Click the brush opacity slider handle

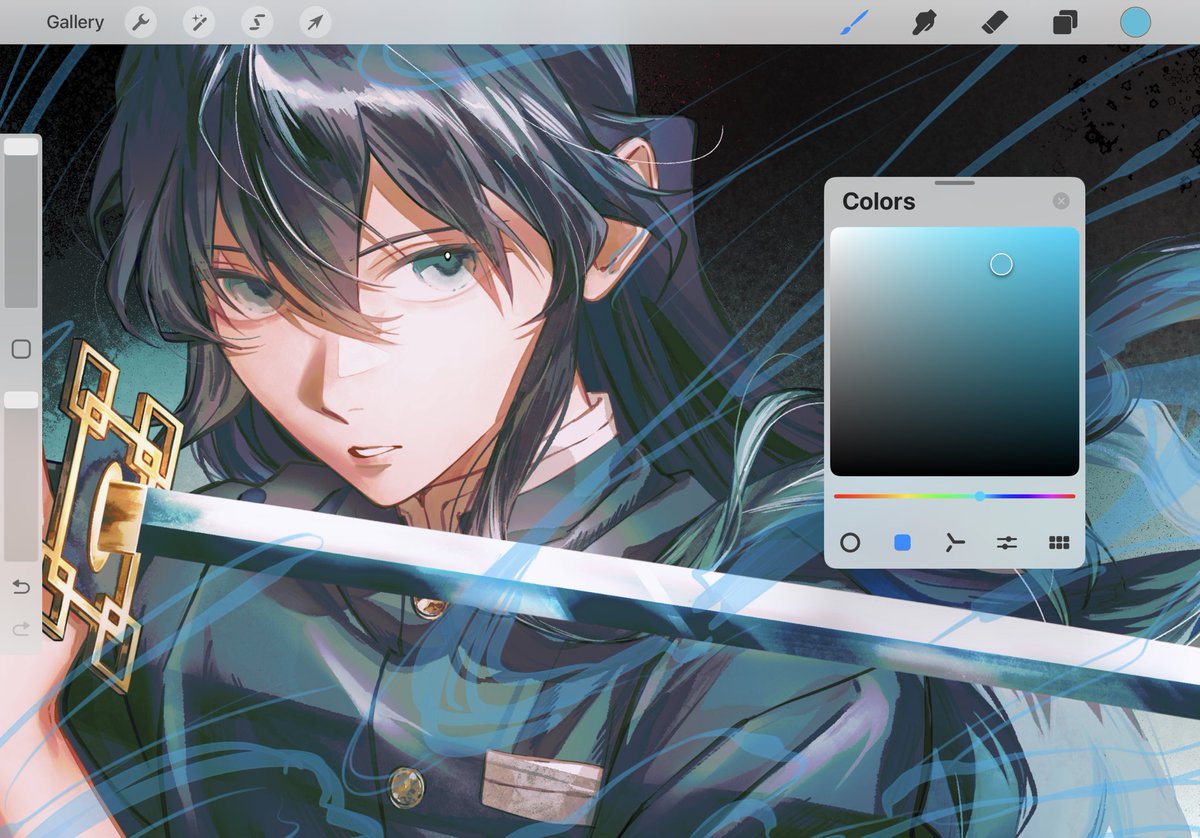click(21, 400)
